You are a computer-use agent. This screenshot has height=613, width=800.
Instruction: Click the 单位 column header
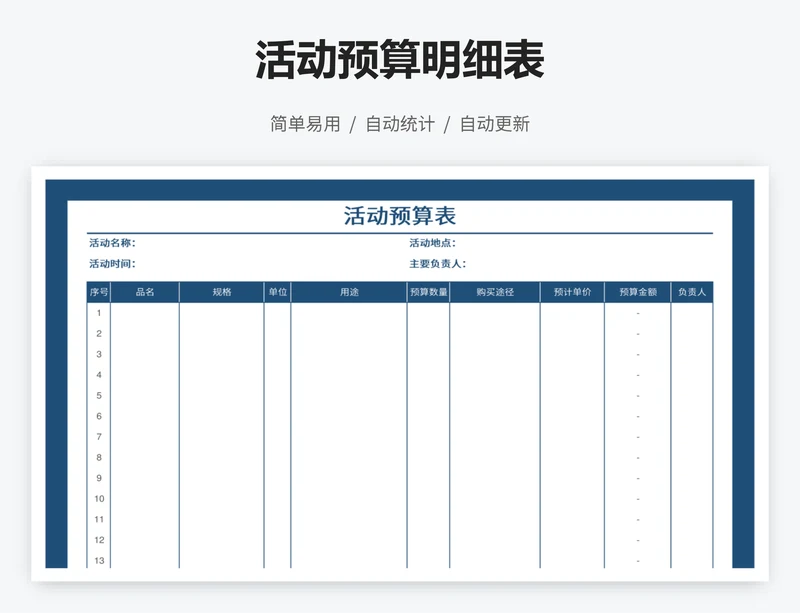278,292
